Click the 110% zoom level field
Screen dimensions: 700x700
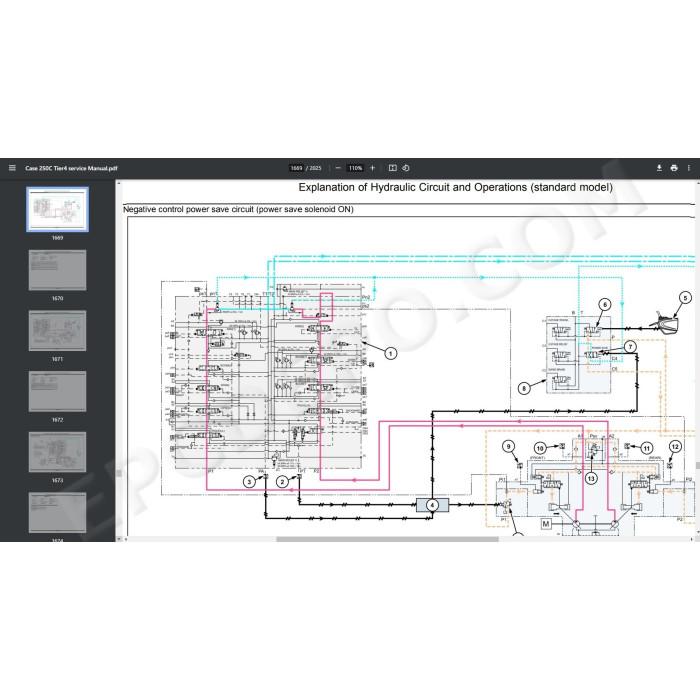point(355,168)
